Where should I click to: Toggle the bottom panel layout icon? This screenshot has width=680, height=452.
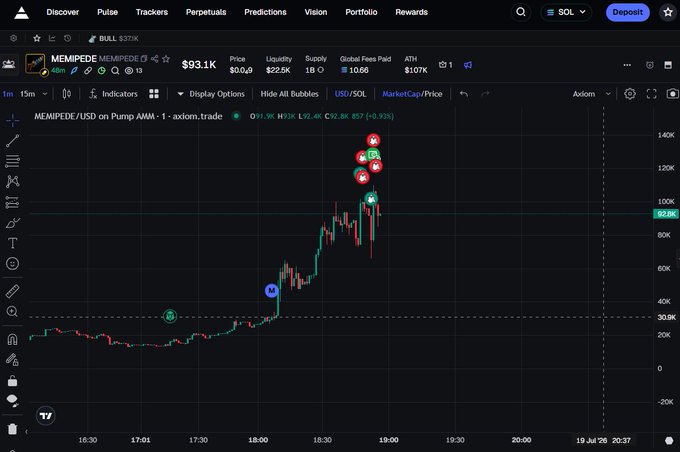668,65
